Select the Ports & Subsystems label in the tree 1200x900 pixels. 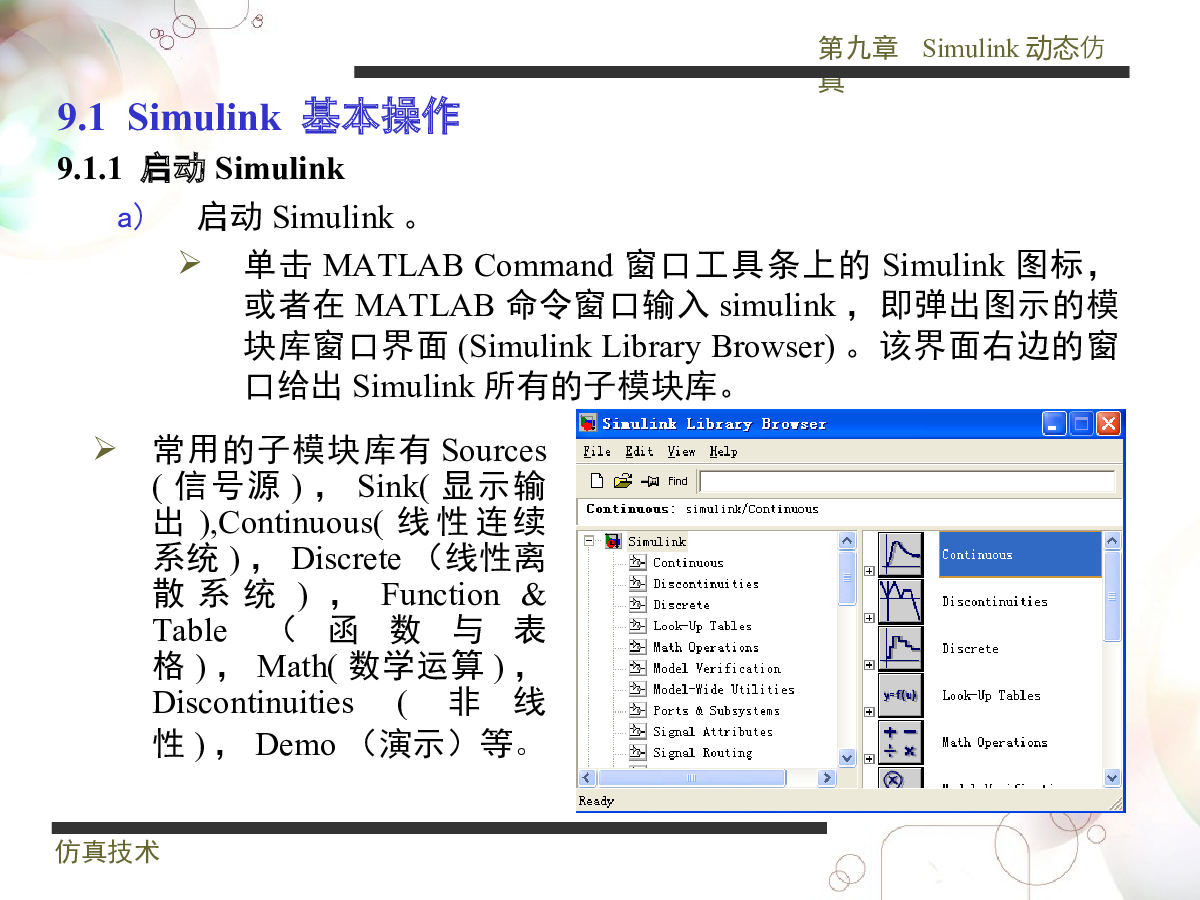[x=716, y=711]
